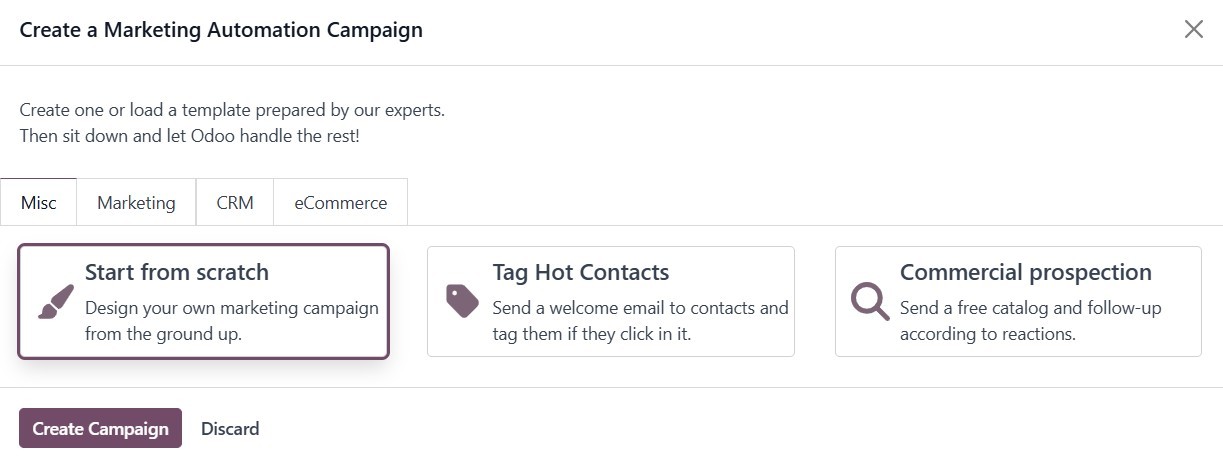Click 'Send a free catalog and follow-up' description
The width and height of the screenshot is (1223, 464).
click(1030, 308)
